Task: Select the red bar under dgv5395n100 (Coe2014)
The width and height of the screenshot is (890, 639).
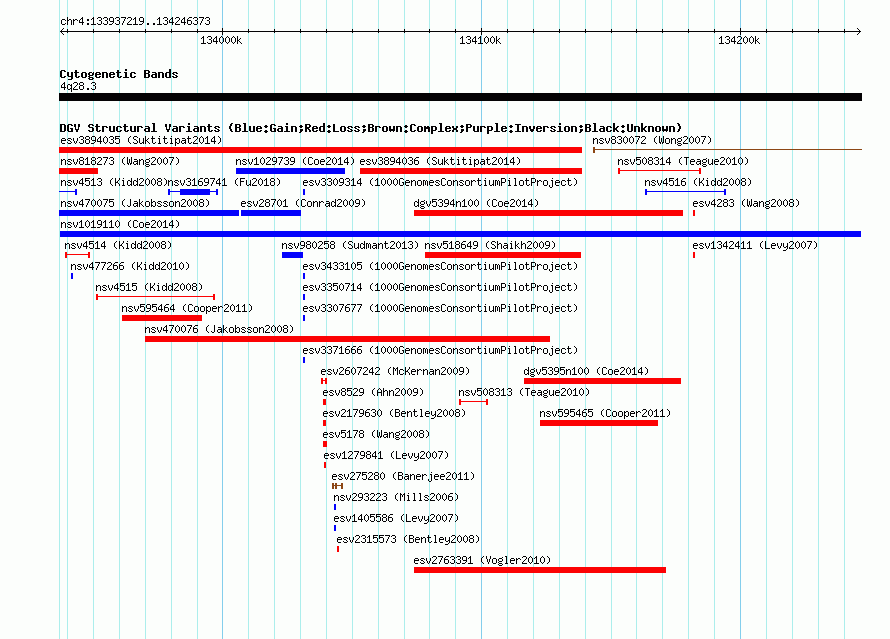Action: [602, 381]
